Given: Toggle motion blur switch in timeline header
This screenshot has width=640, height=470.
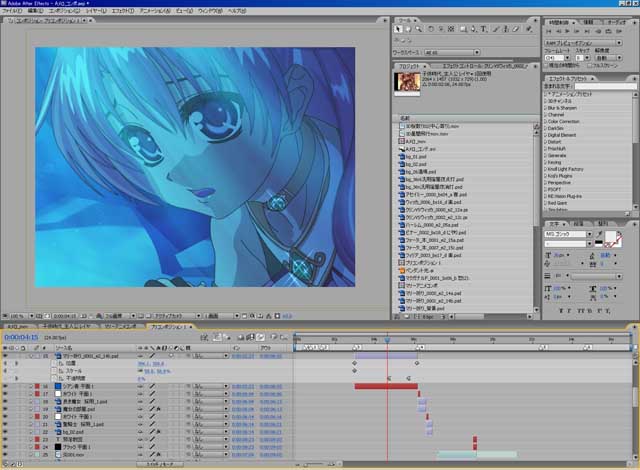Looking at the screenshot, I should [x=260, y=337].
